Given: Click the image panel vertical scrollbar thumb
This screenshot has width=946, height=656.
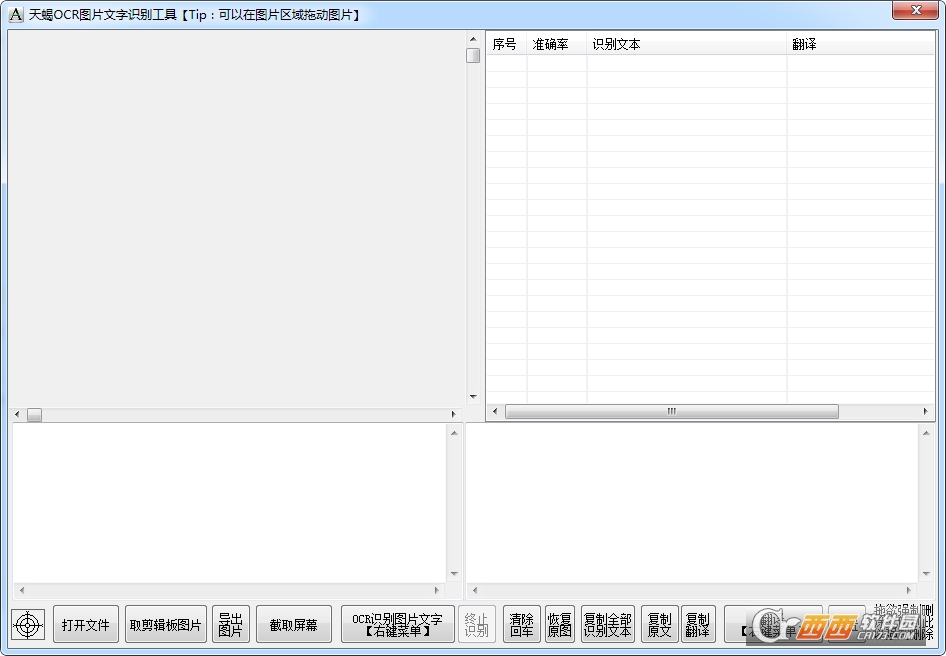Looking at the screenshot, I should coord(473,56).
